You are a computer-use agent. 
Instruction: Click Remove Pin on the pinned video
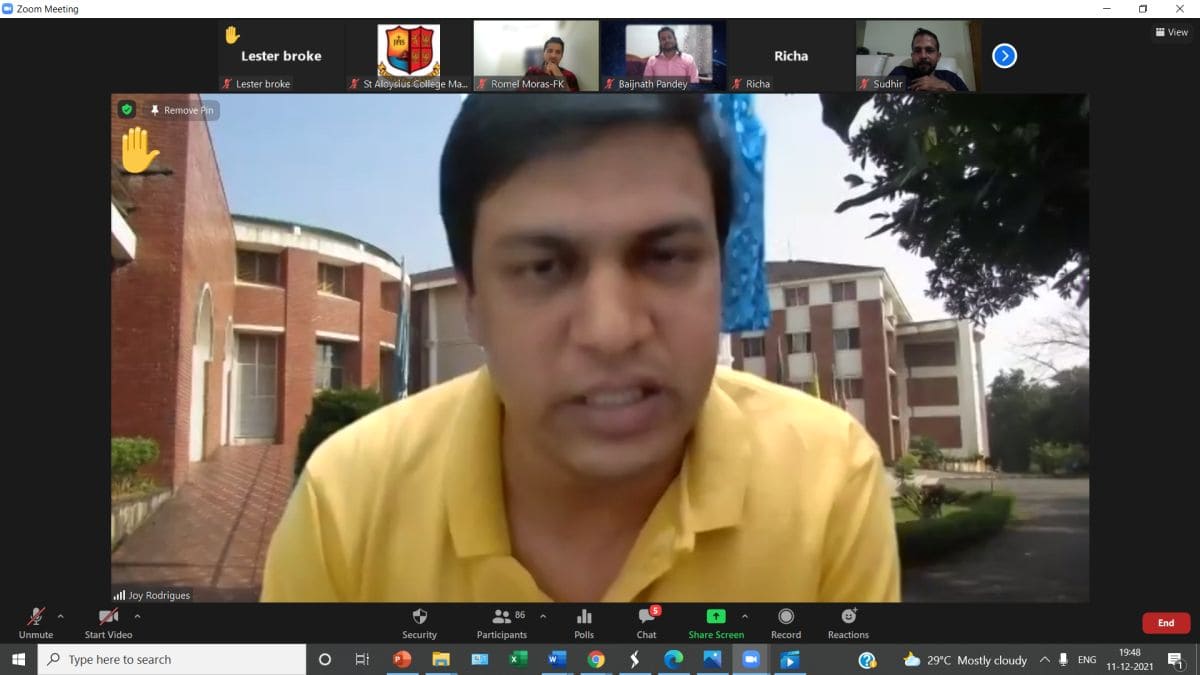point(181,110)
